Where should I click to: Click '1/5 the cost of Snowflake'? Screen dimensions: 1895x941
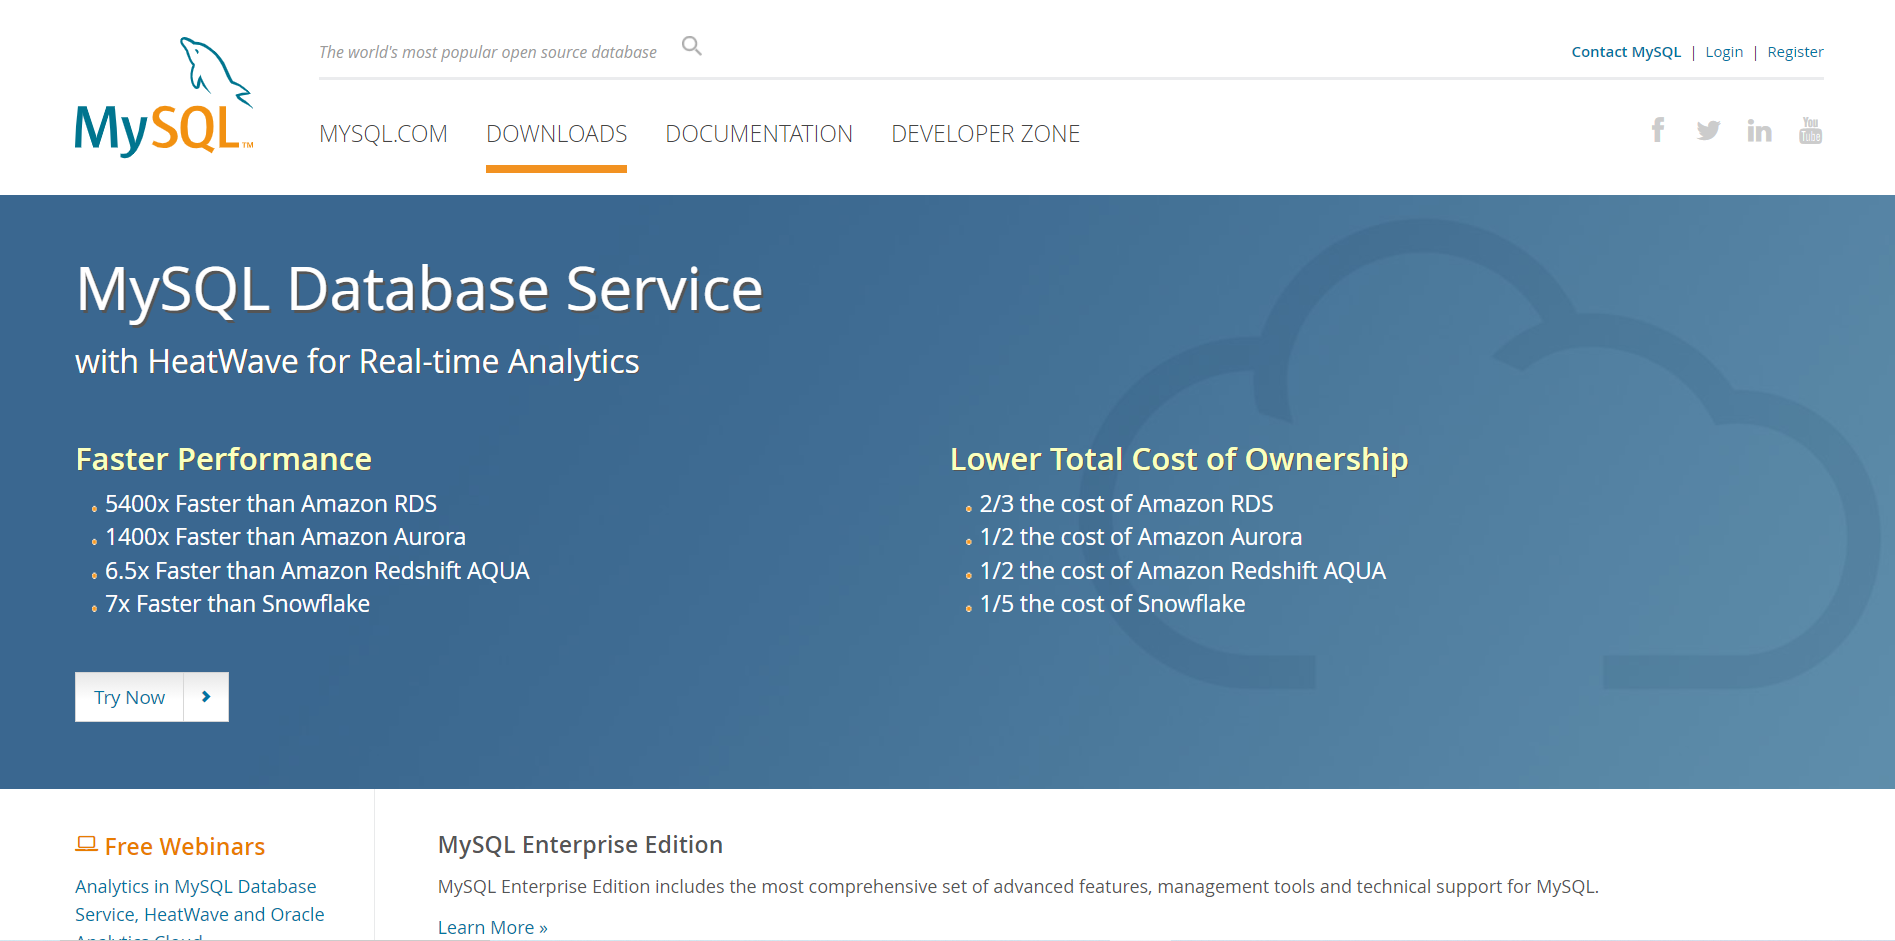click(1112, 604)
